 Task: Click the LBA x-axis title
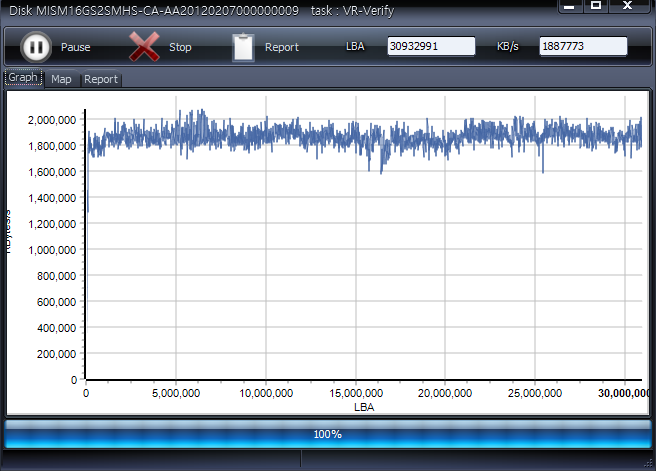[363, 407]
